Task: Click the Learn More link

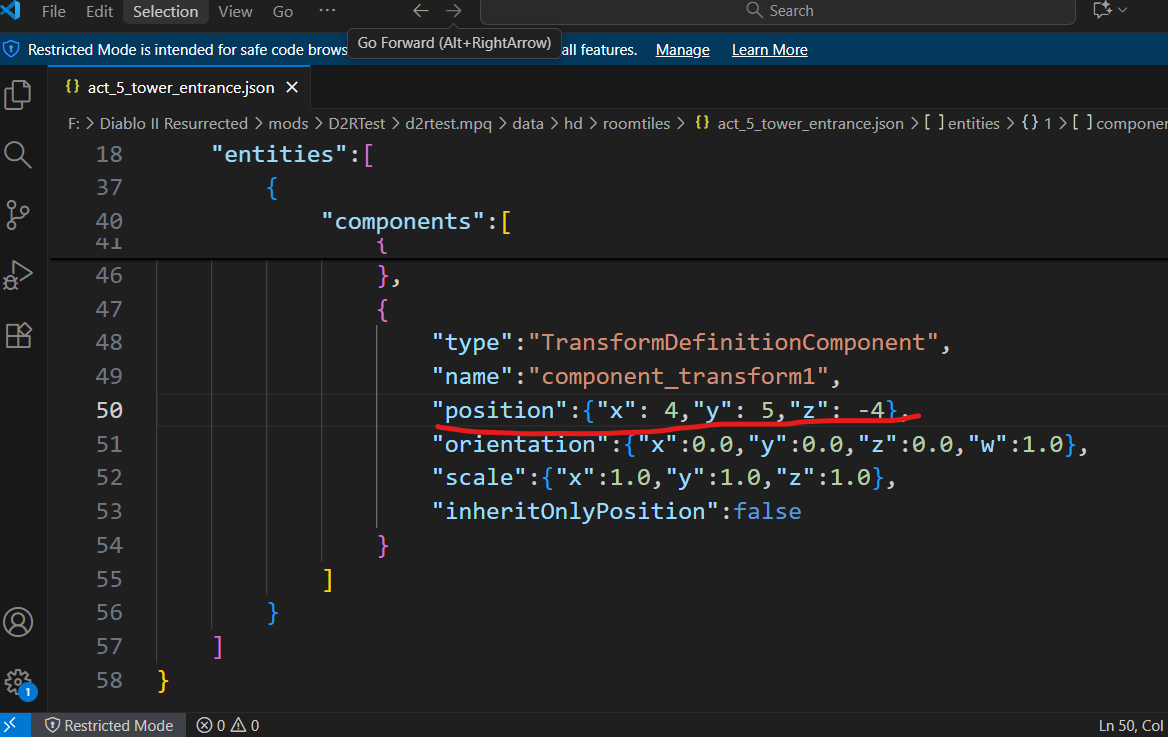Action: pyautogui.click(x=769, y=49)
